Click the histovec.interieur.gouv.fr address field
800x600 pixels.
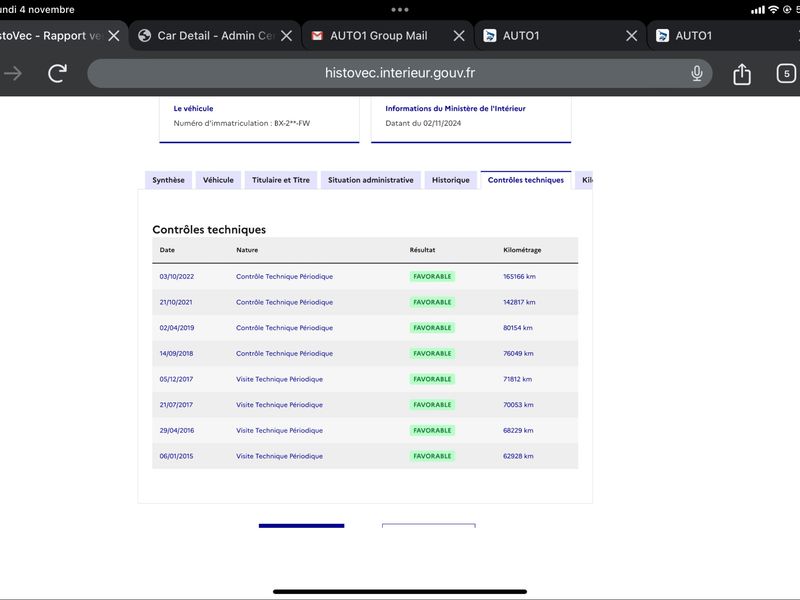point(399,73)
